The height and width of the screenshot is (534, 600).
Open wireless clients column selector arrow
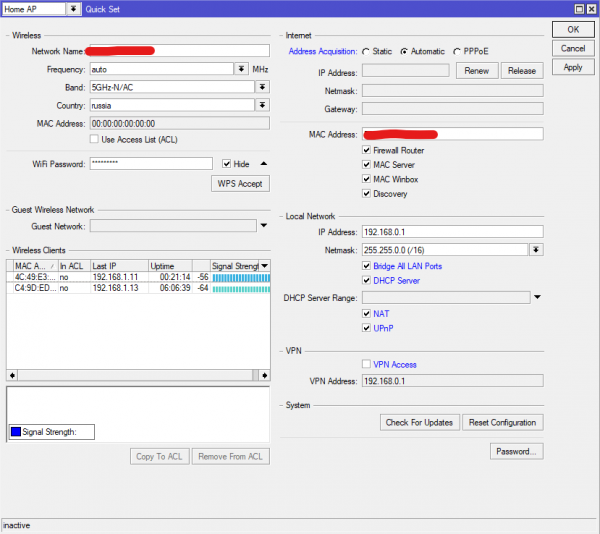264,266
